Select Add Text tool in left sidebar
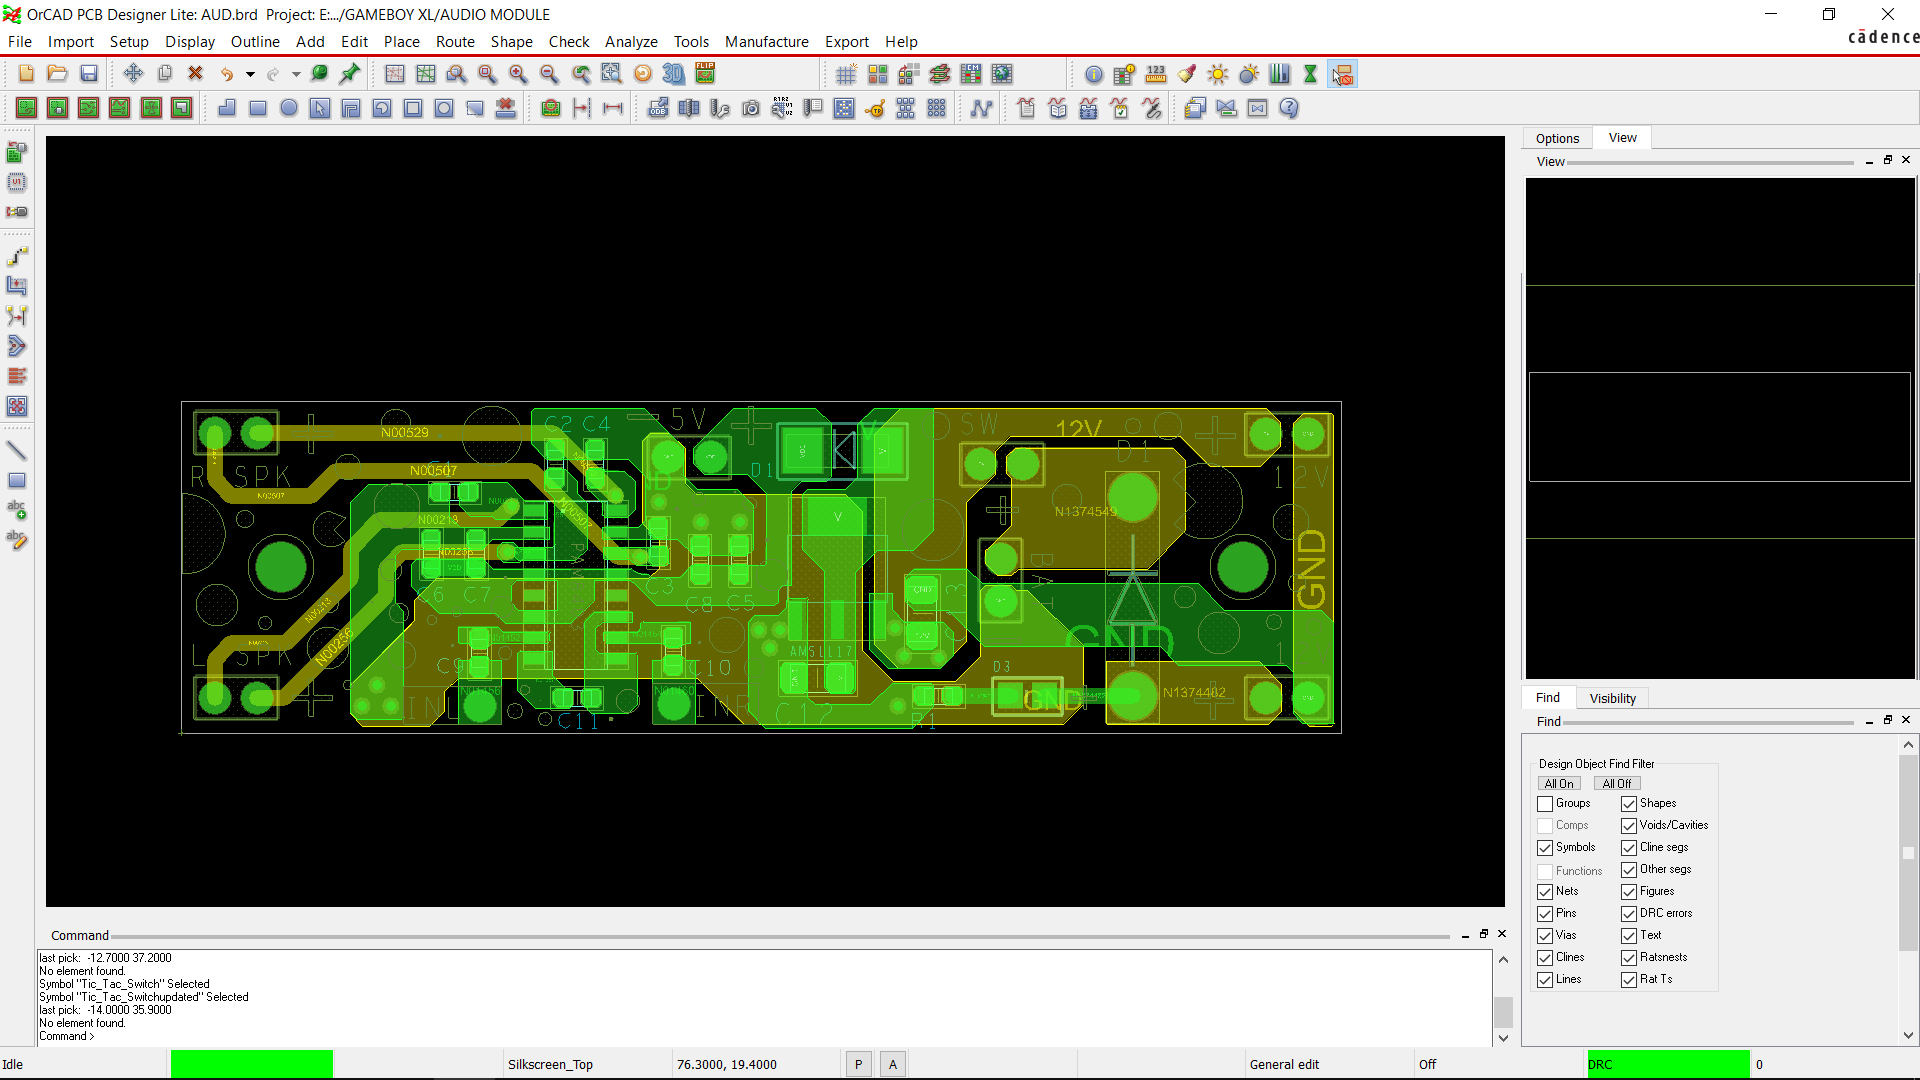Viewport: 1920px width, 1080px height. (x=17, y=511)
